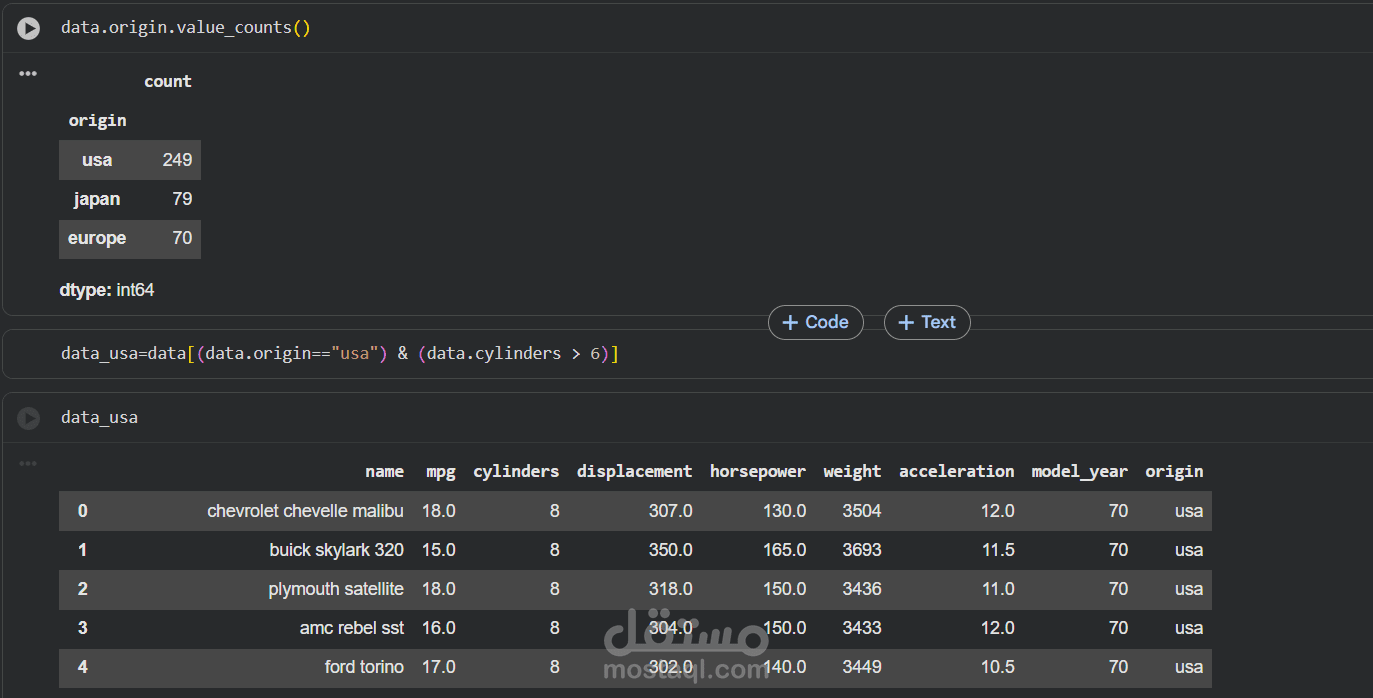The width and height of the screenshot is (1373, 698).
Task: Click the data_usa expression in the last cell
Action: click(99, 417)
